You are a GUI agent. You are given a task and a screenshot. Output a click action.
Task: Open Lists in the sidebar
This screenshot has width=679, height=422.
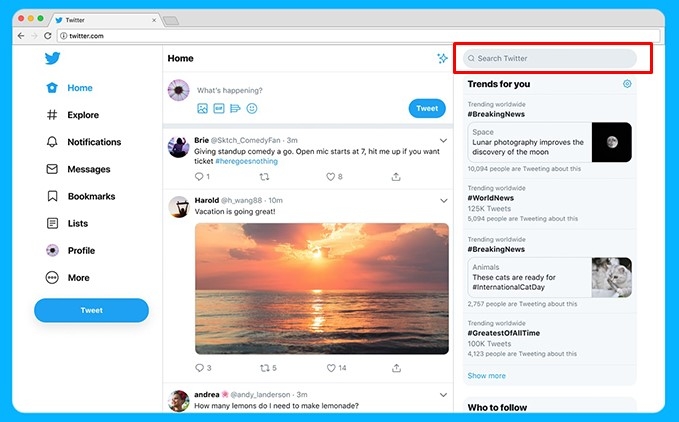point(67,223)
